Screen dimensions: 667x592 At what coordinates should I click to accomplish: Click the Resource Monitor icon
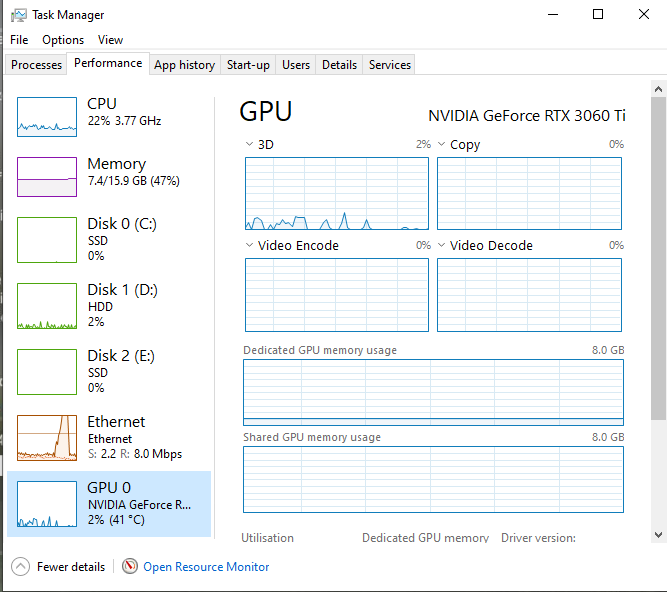(x=130, y=566)
